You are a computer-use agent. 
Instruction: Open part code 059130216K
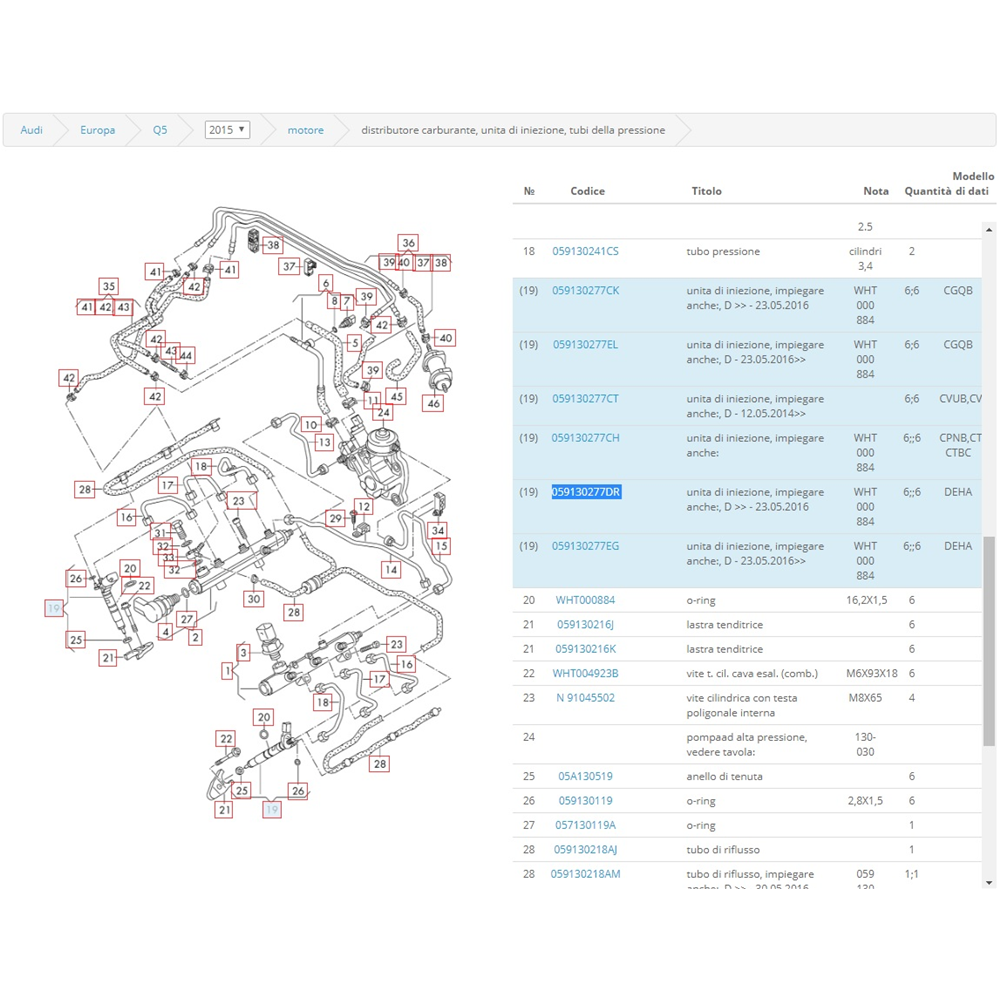pyautogui.click(x=585, y=649)
